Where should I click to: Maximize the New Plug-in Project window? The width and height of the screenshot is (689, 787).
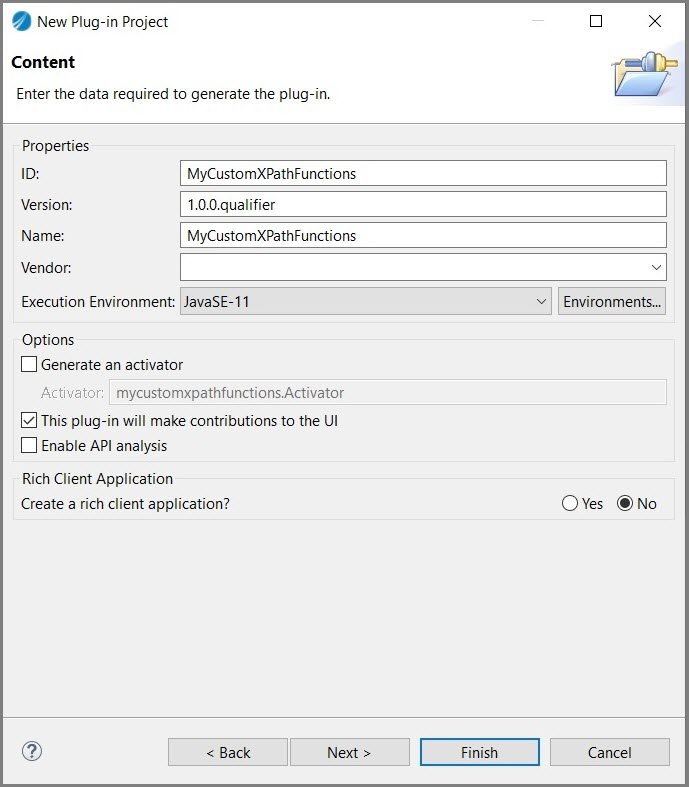pos(596,21)
